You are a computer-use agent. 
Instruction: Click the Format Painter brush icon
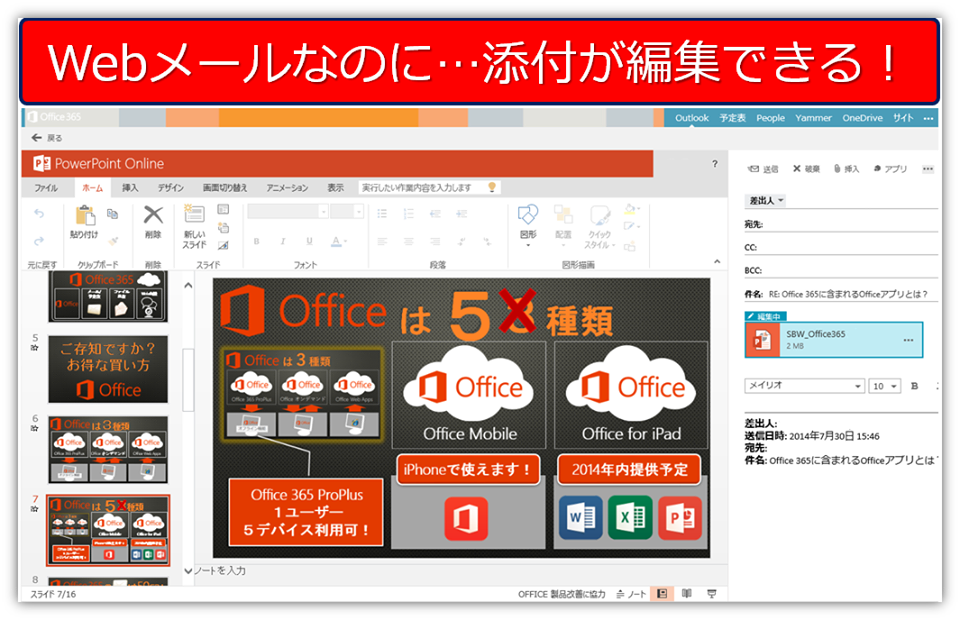point(113,241)
